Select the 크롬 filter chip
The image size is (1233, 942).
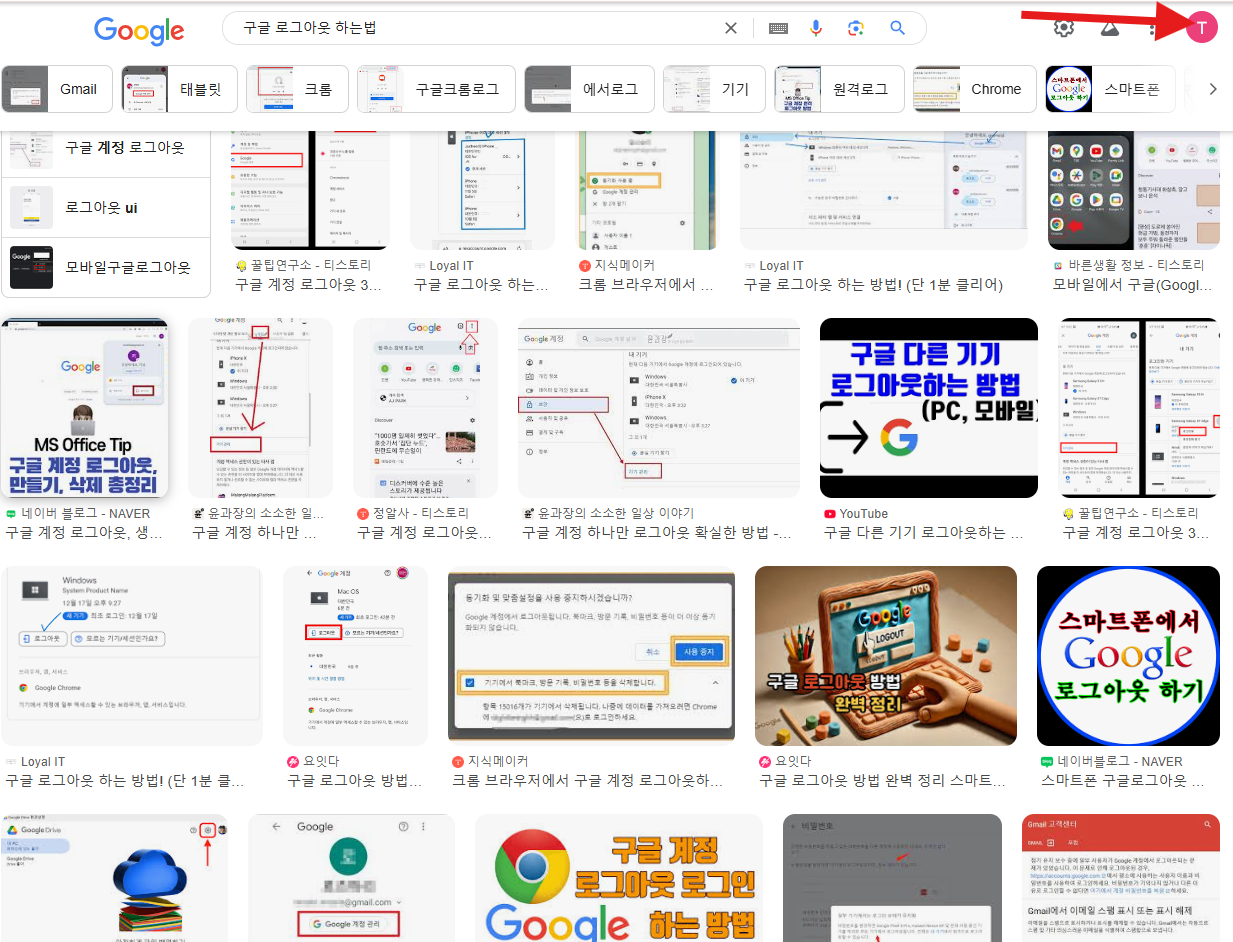pyautogui.click(x=297, y=89)
